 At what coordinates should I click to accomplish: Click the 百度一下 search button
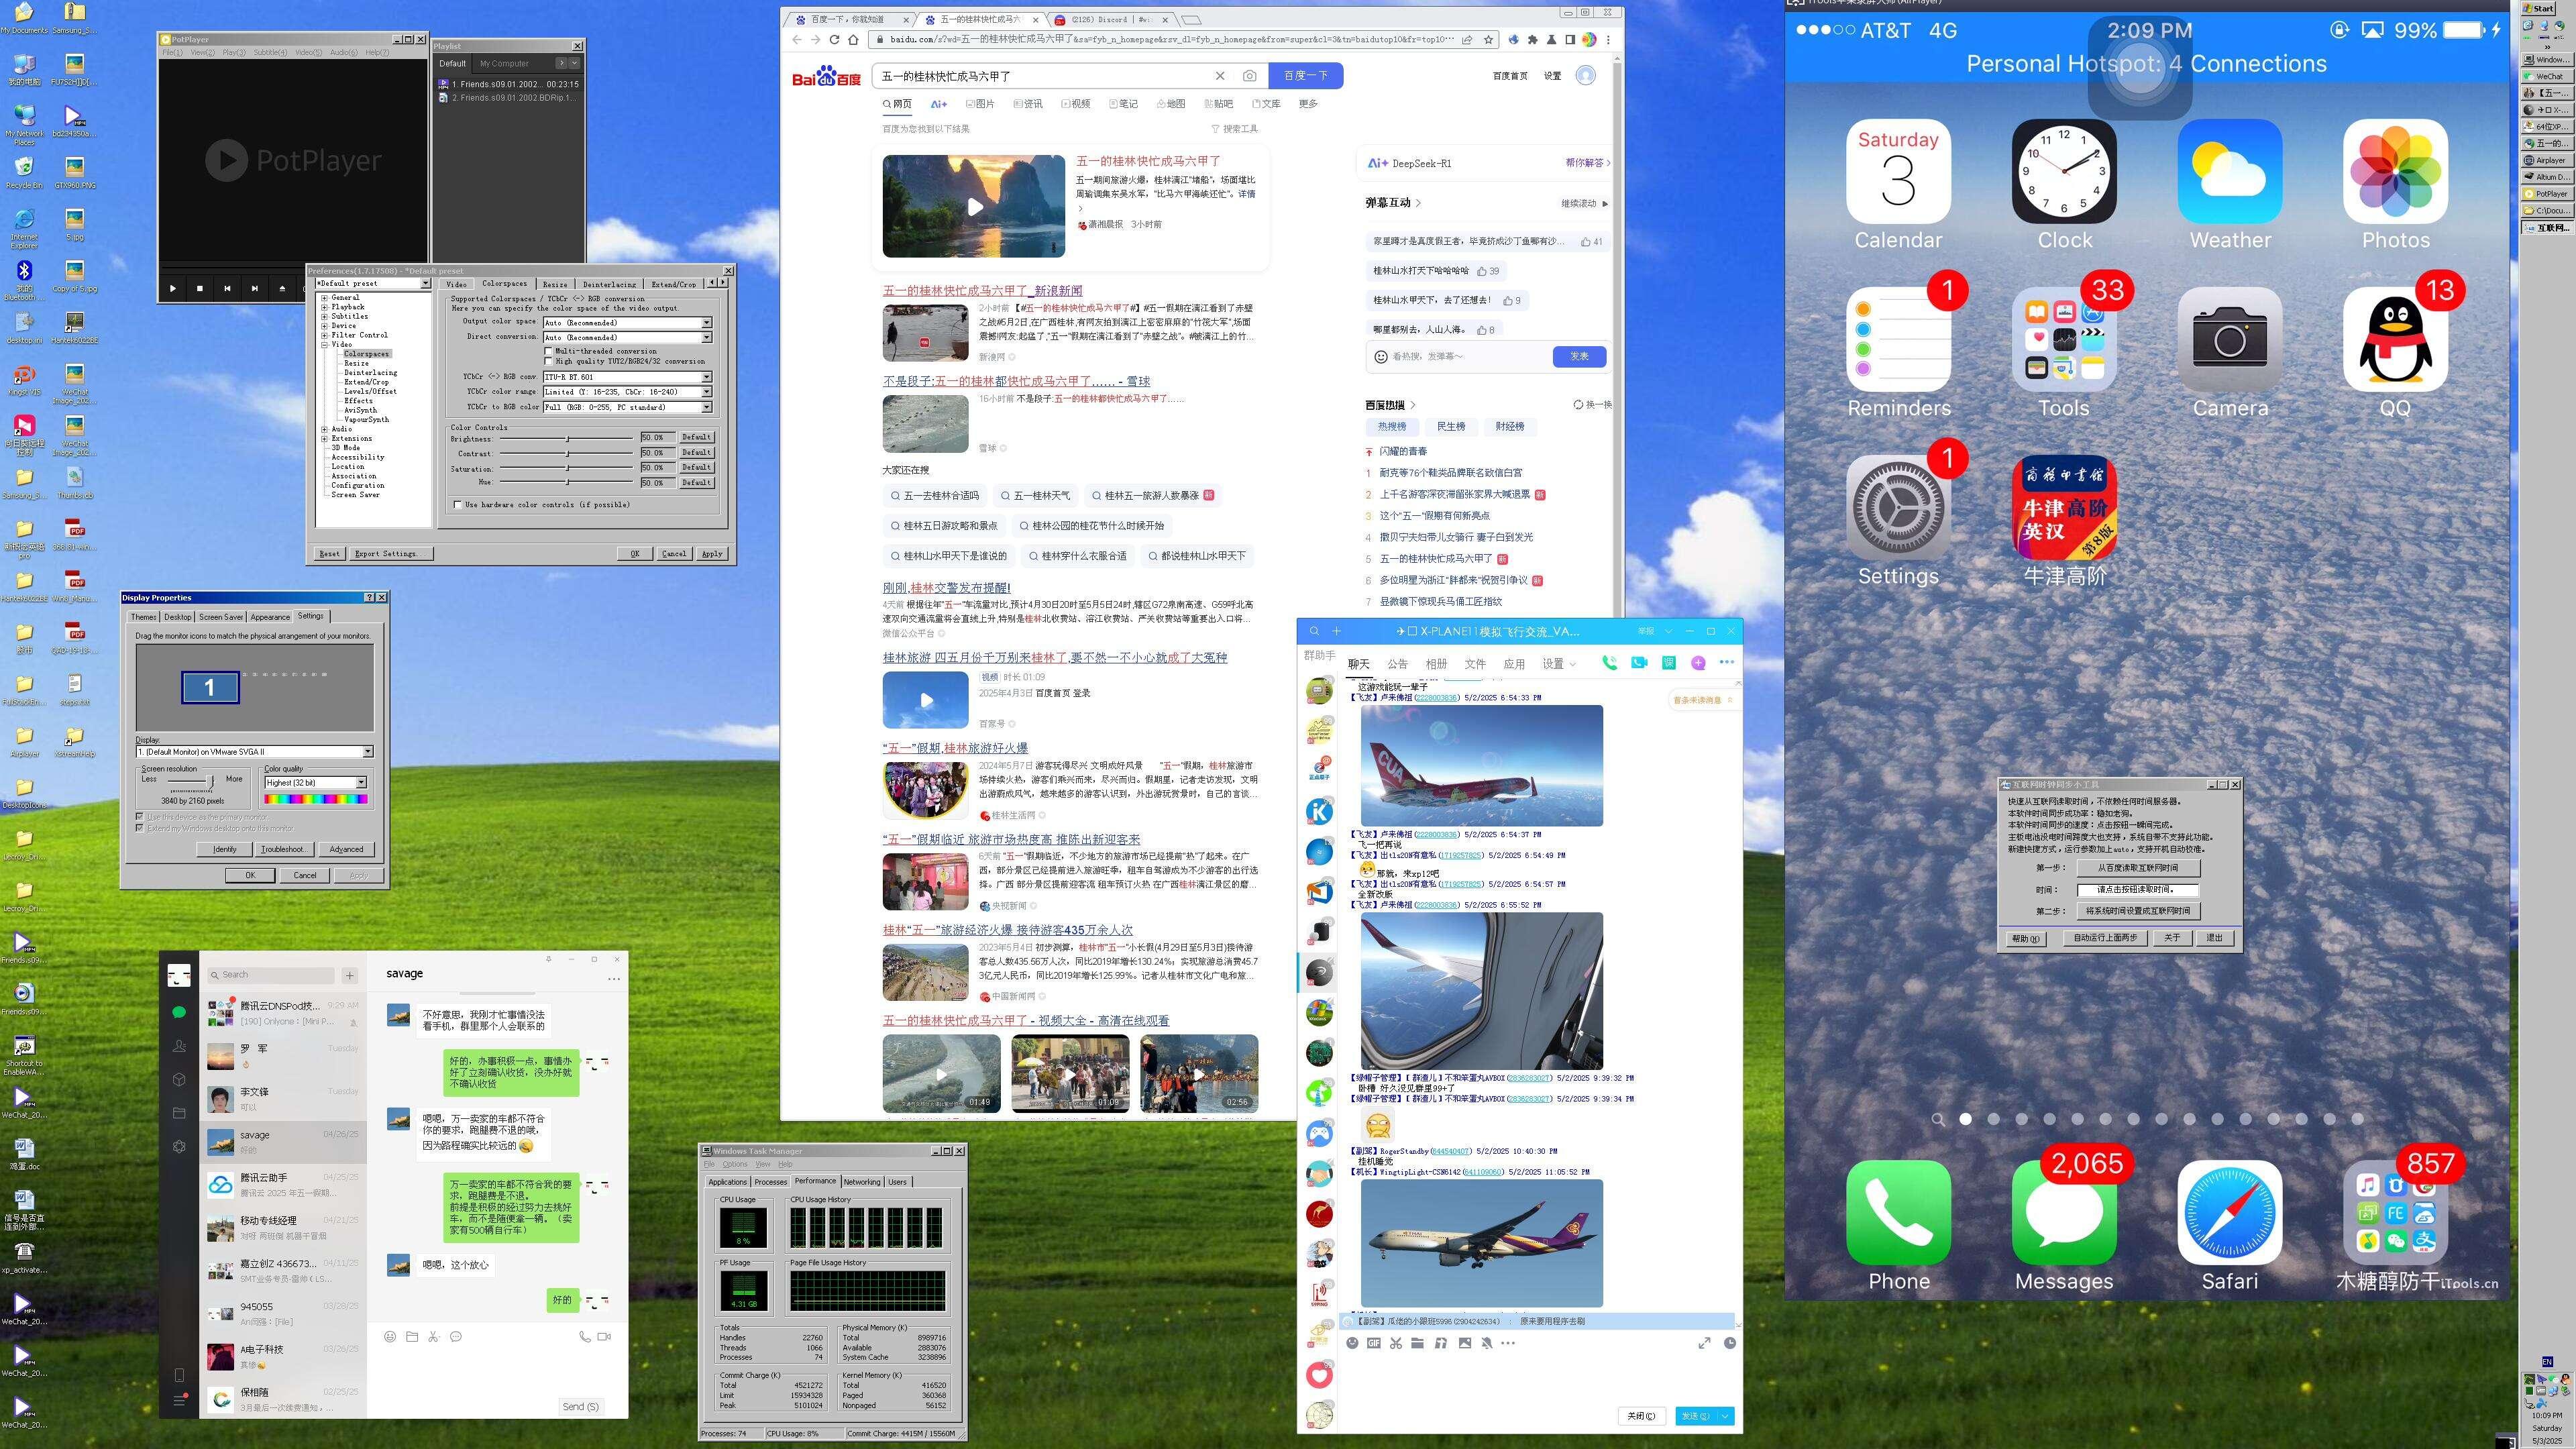(1305, 76)
